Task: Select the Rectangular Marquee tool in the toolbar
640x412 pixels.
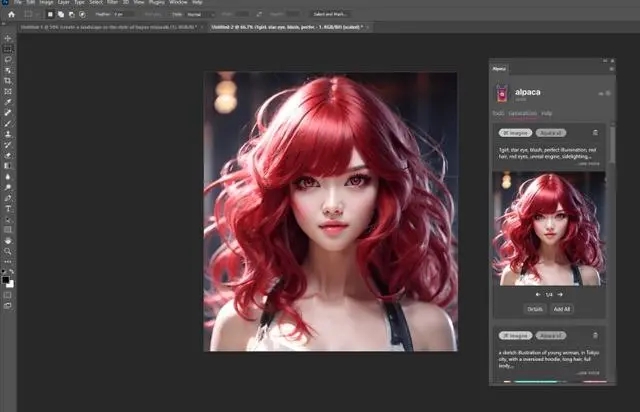Action: (x=8, y=49)
